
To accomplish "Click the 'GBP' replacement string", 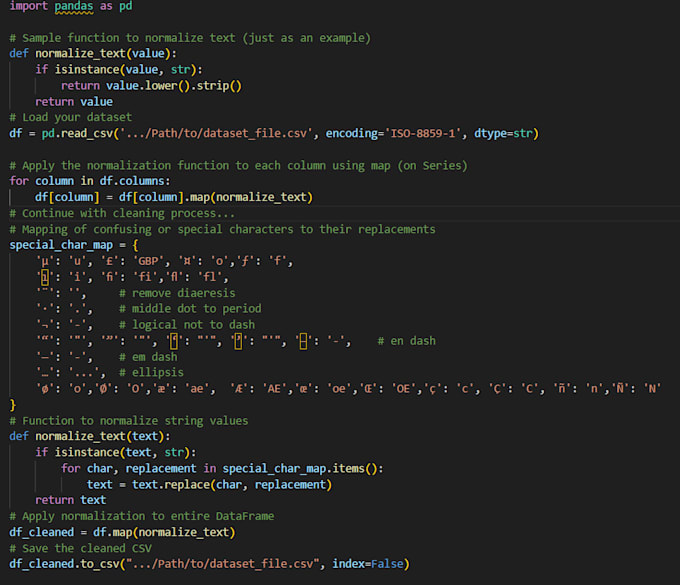I will pos(148,261).
